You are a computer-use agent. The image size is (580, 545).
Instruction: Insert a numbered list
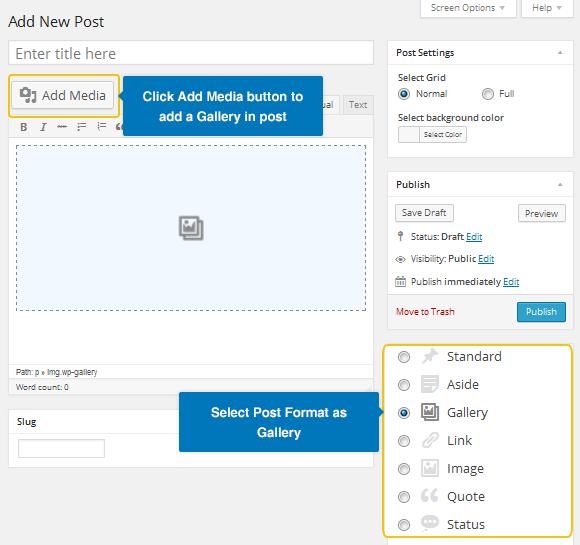(101, 127)
